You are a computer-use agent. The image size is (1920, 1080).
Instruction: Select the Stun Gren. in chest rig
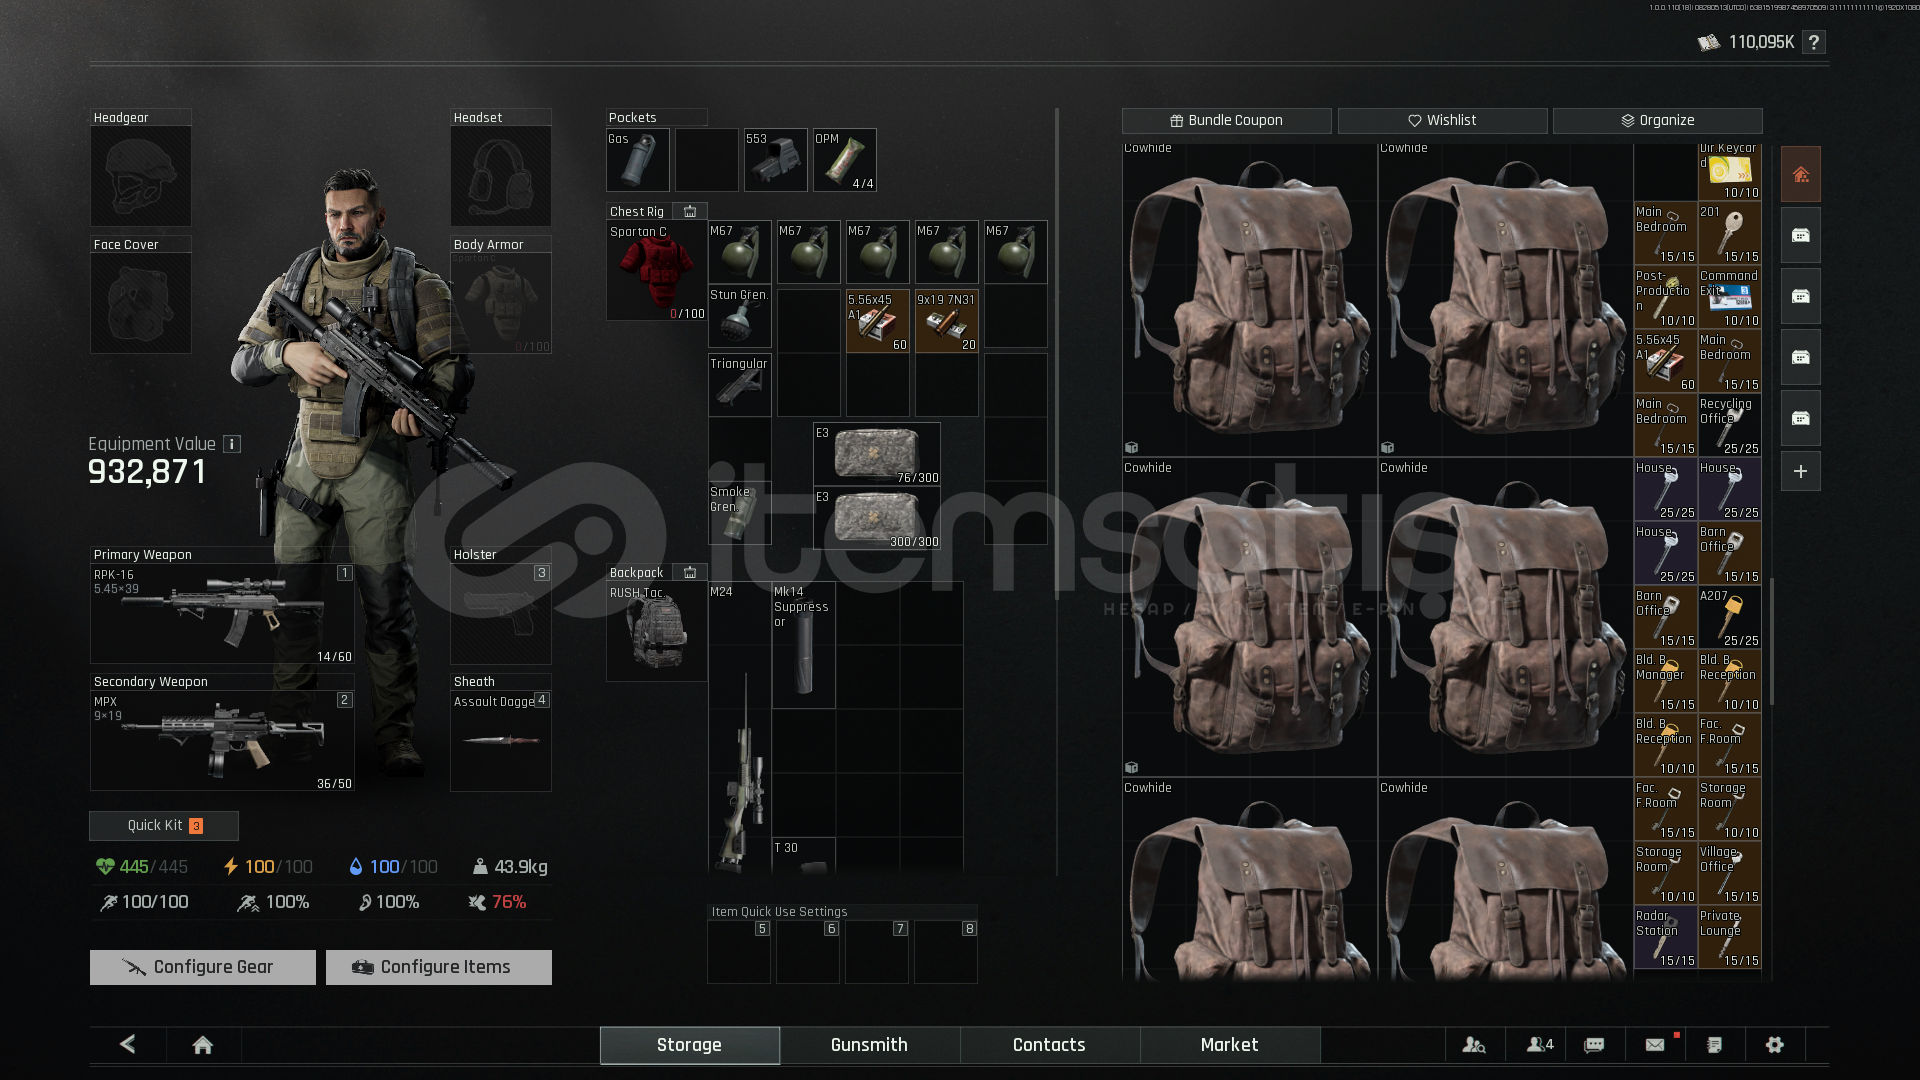click(740, 316)
